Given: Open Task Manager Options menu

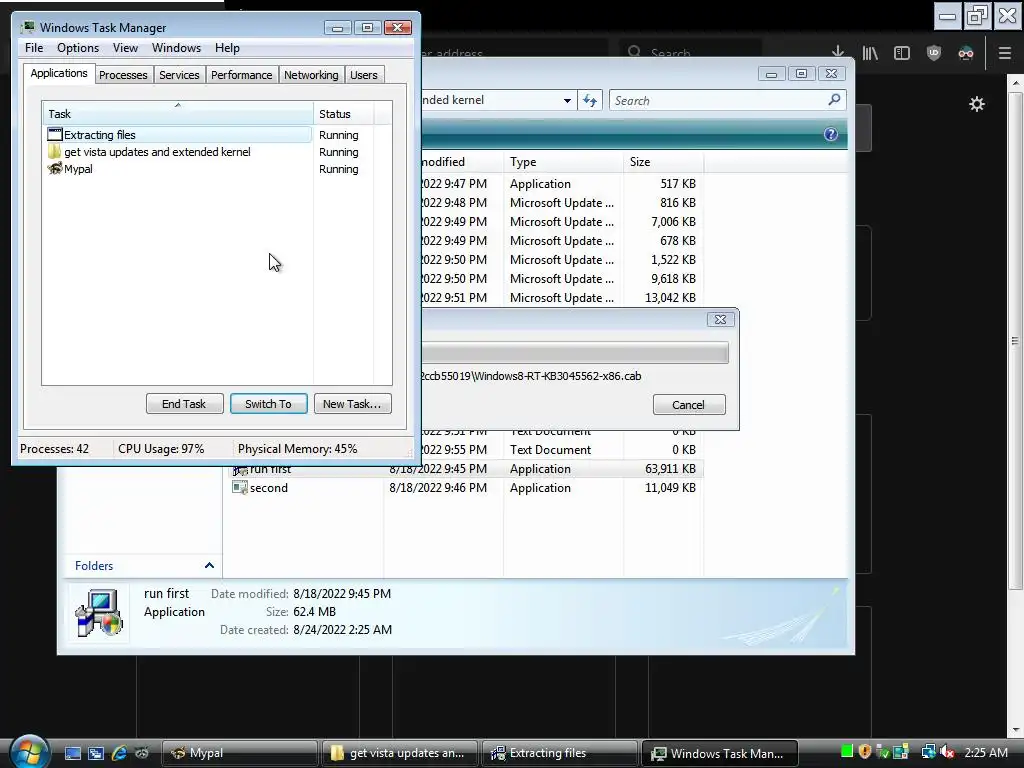Looking at the screenshot, I should point(78,48).
